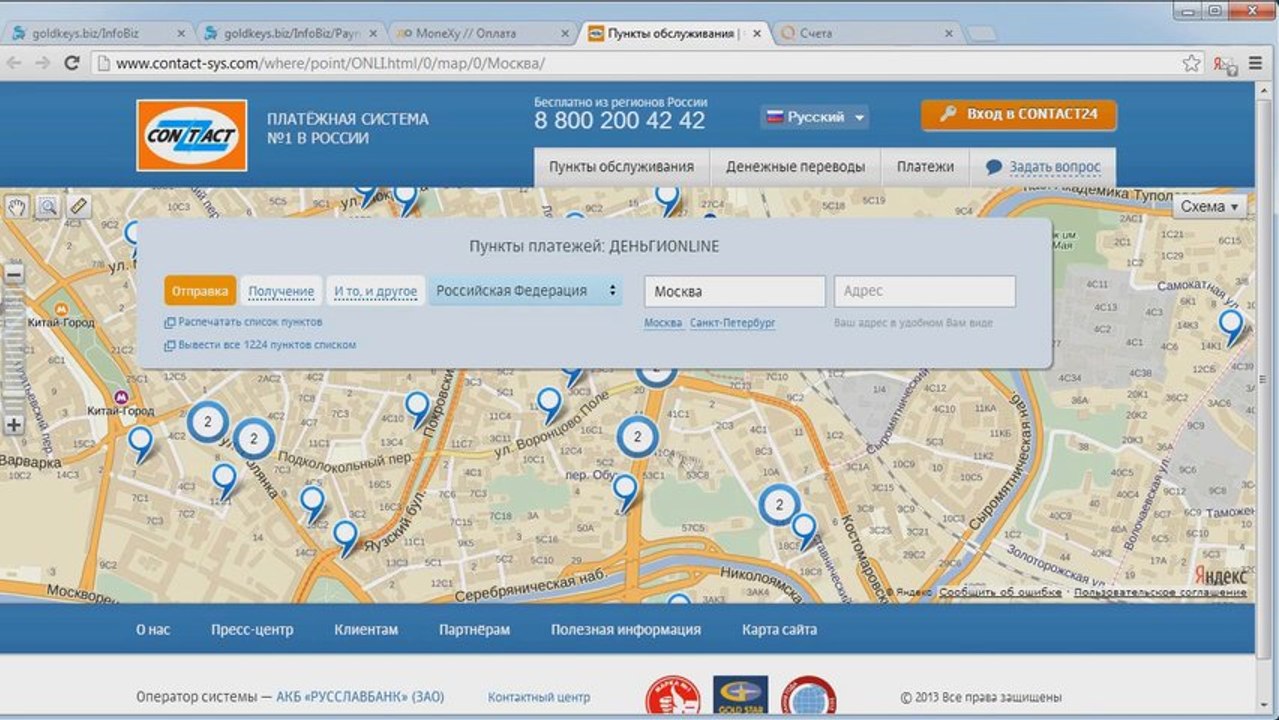Select the Санкт-Петербург quick city link
This screenshot has height=720, width=1279.
(733, 323)
